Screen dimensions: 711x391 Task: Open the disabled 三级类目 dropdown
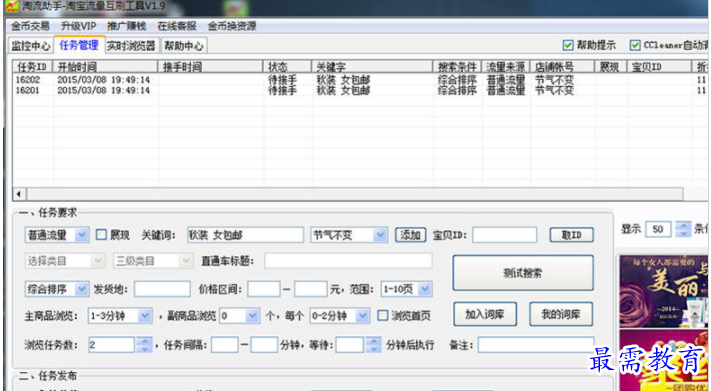point(153,261)
